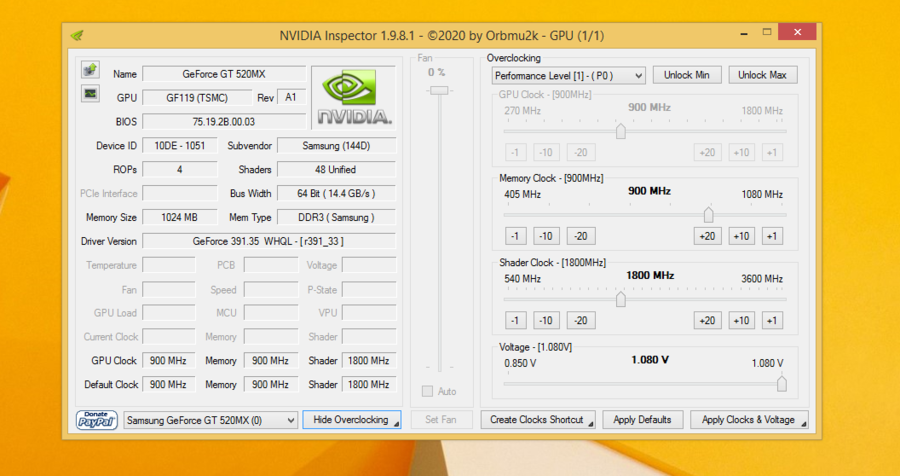Click Apply Defaults button
The image size is (900, 476).
pyautogui.click(x=642, y=420)
